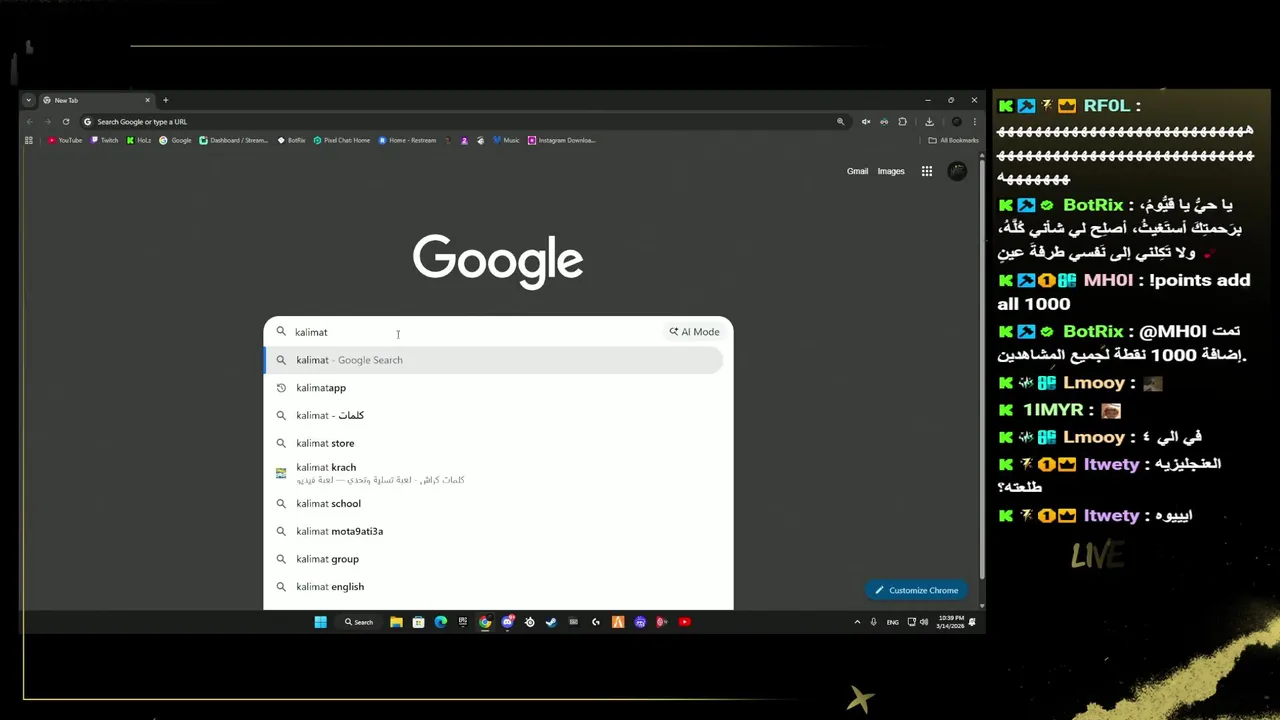Click the history clock icon beside kalimatapp
Screen dimensions: 1280x720
(281, 388)
